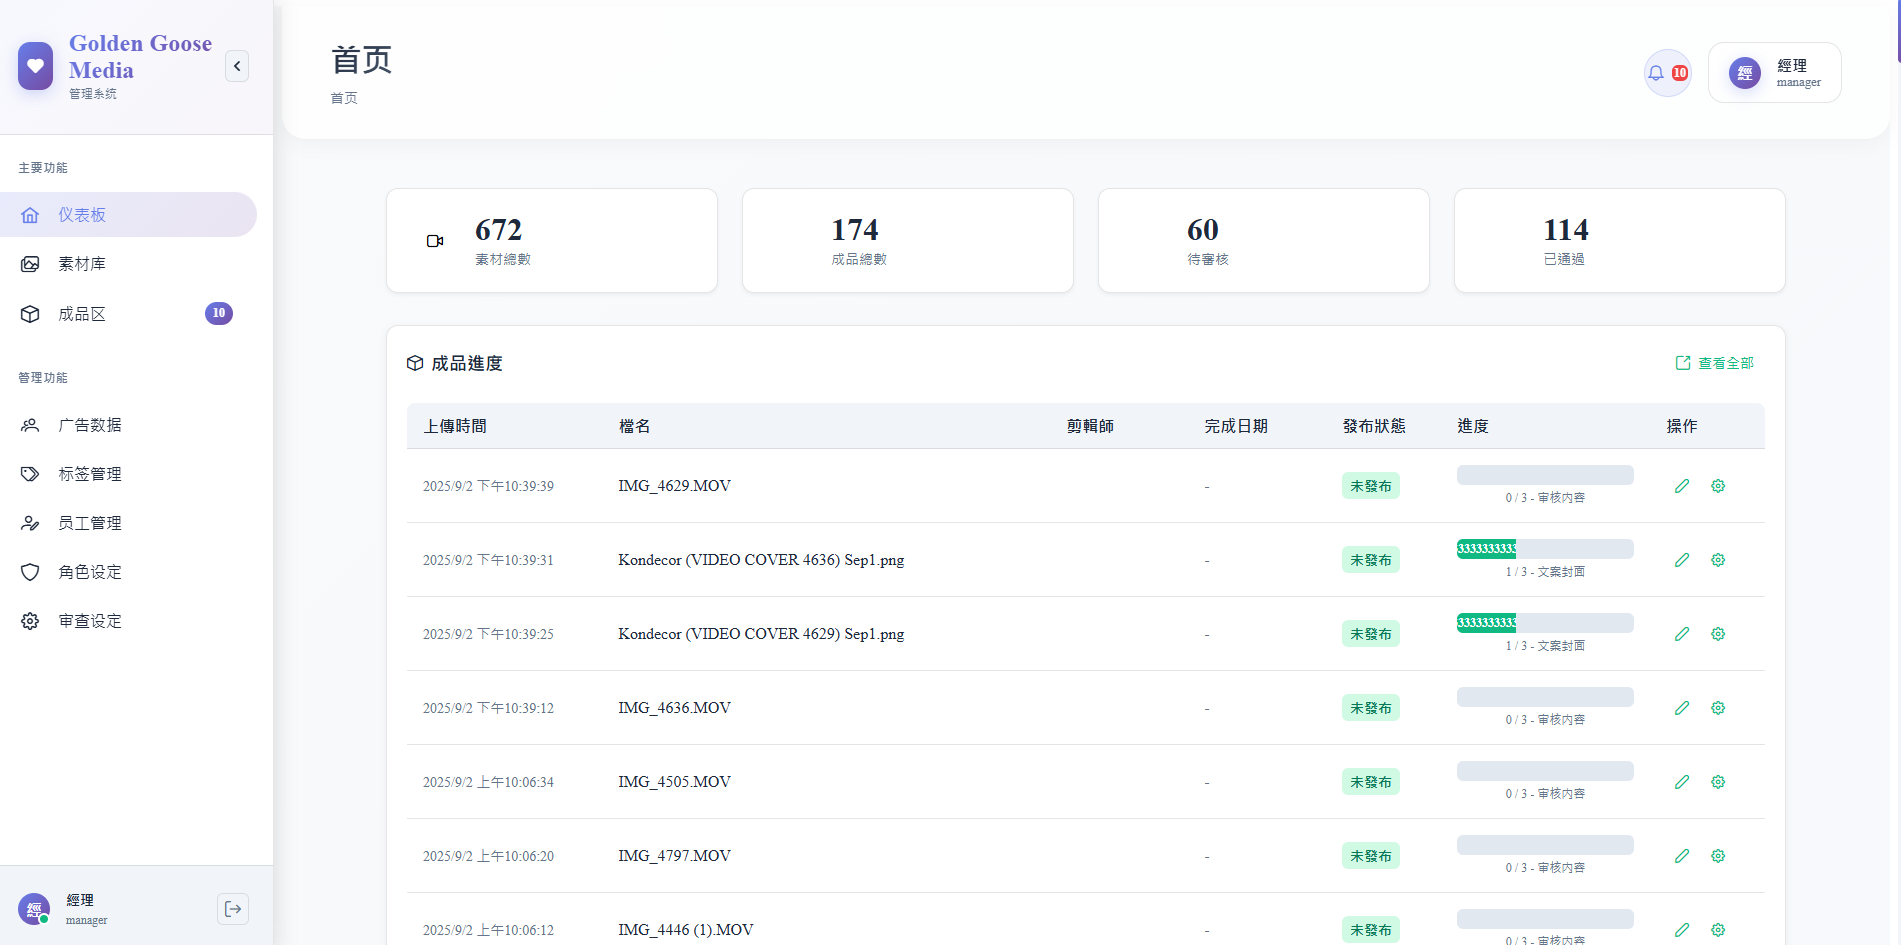Open the 成品区 box icon with badge 10
1901x945 pixels.
click(30, 313)
